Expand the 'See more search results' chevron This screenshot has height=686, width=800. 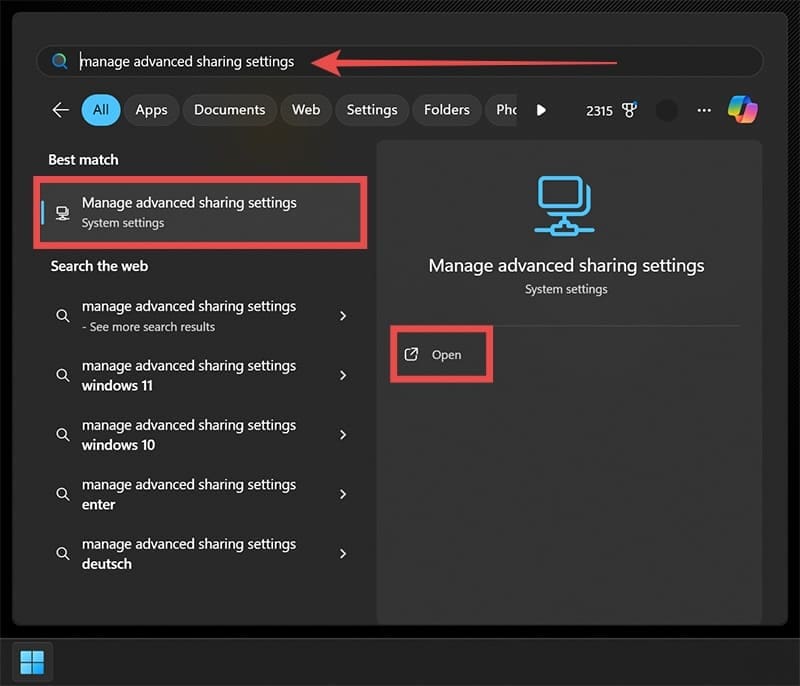(343, 316)
